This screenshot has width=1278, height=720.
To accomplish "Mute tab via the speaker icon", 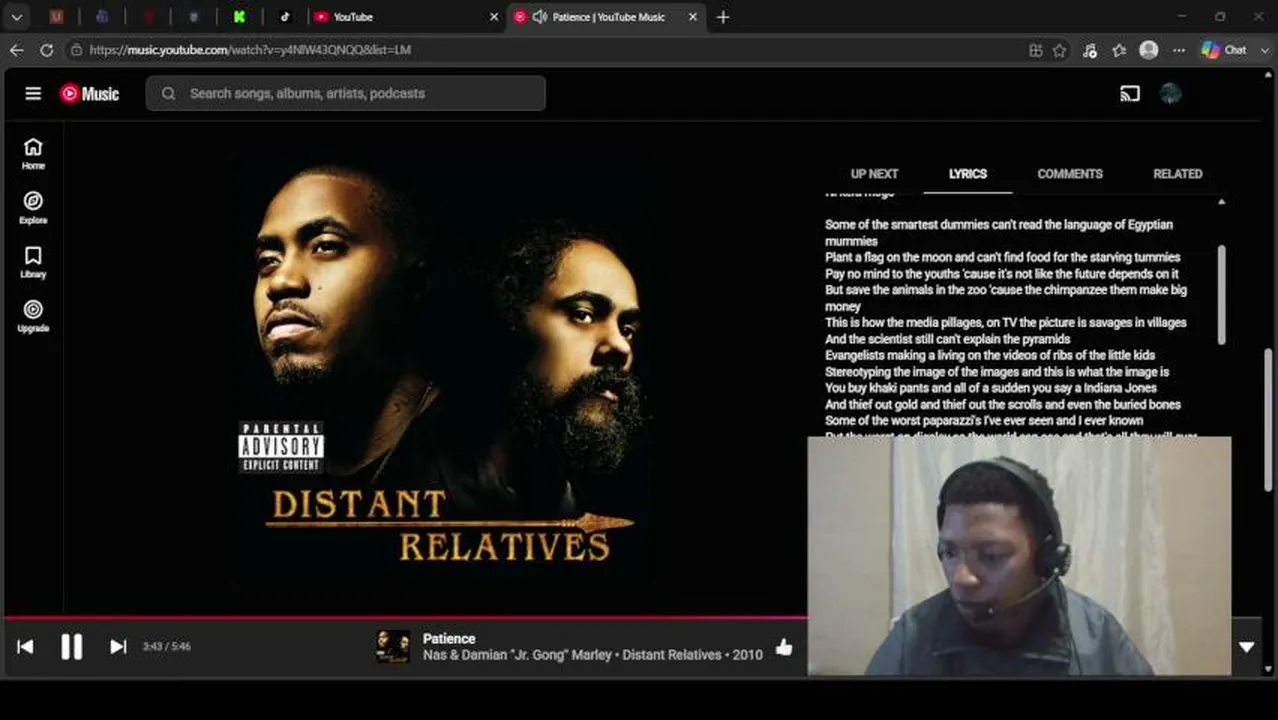I will pos(540,17).
